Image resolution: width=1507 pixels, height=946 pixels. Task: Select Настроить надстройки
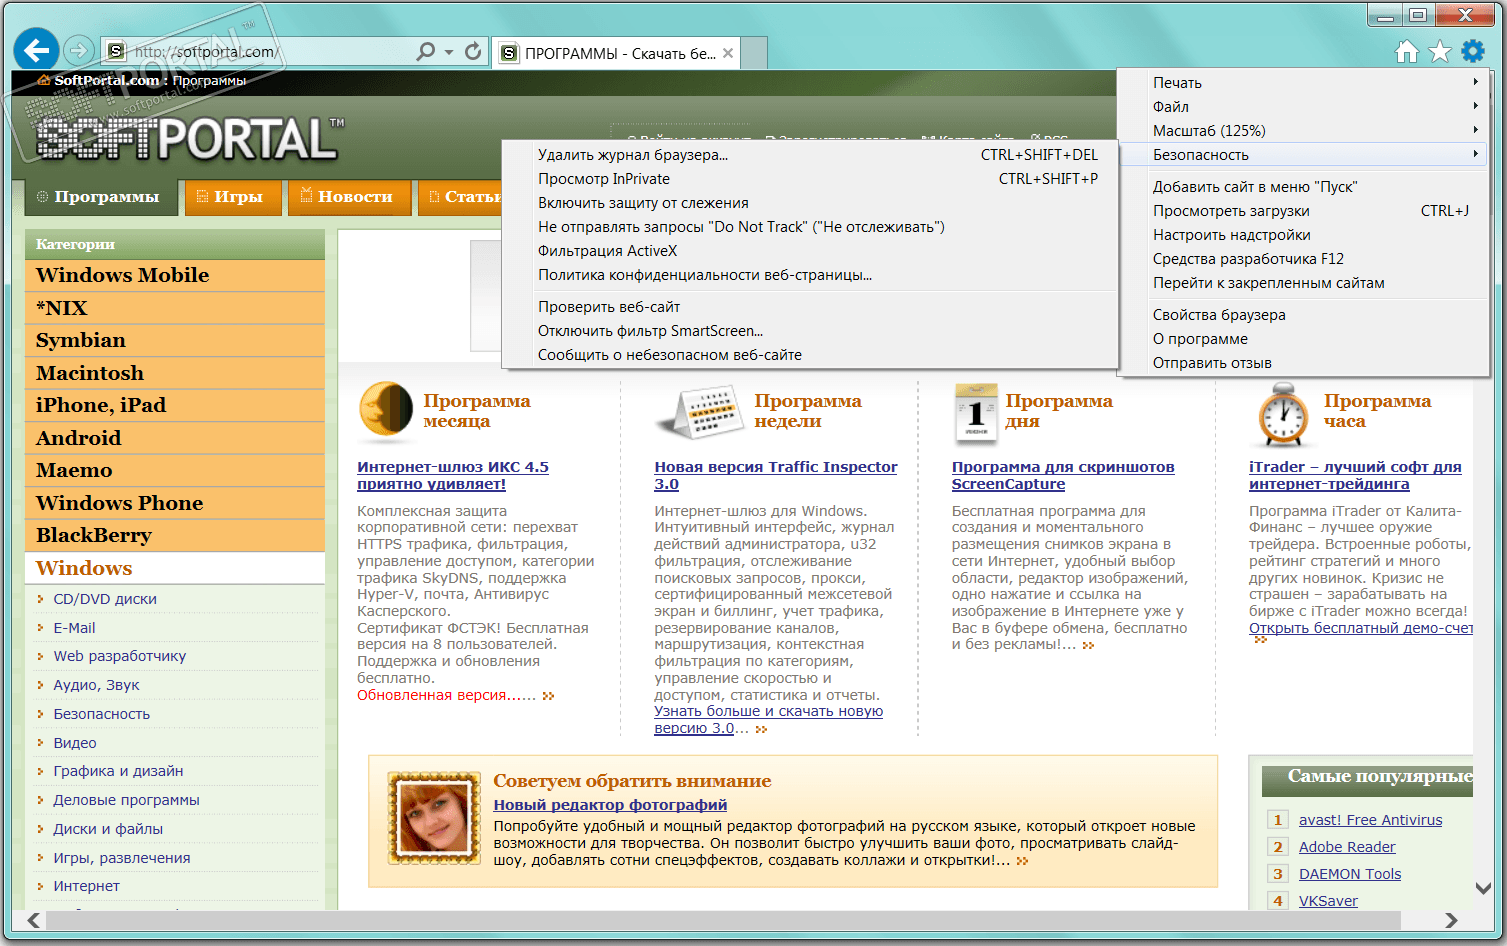click(x=1304, y=234)
